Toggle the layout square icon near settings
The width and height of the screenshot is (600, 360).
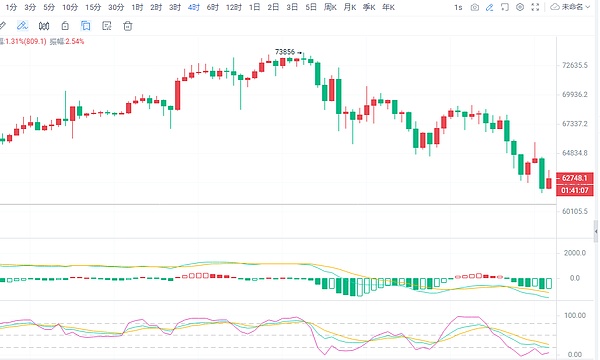pos(505,7)
